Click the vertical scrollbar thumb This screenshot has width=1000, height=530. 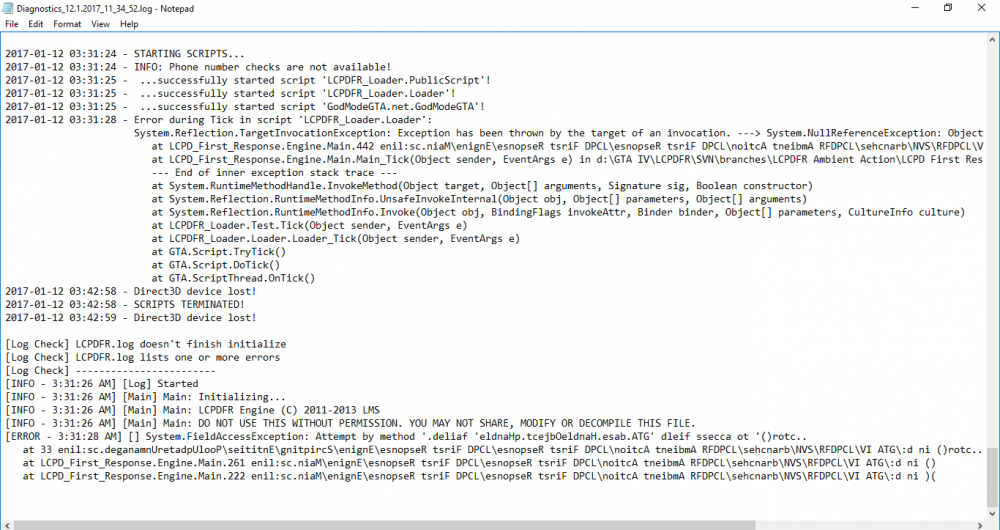coord(994,476)
